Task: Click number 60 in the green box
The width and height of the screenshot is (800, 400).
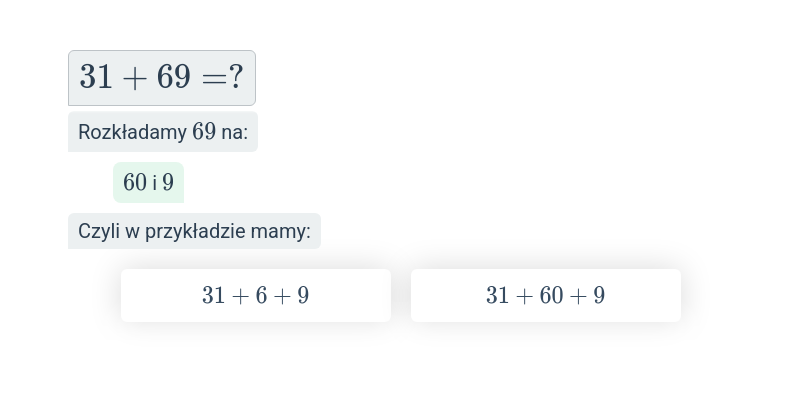Action: [x=135, y=183]
